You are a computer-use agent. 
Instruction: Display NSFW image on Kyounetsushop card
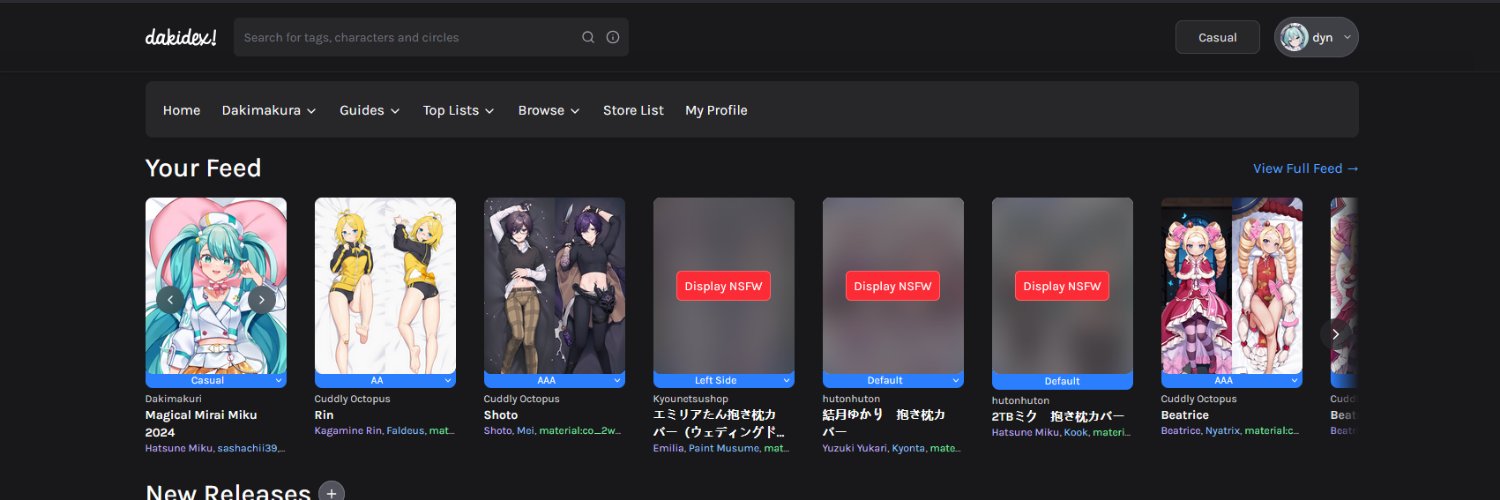coord(724,286)
